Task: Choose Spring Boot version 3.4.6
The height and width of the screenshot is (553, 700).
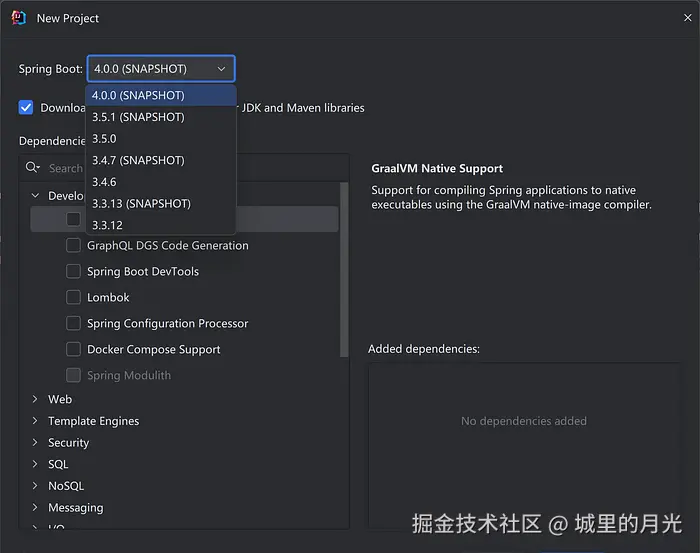Action: click(x=161, y=182)
